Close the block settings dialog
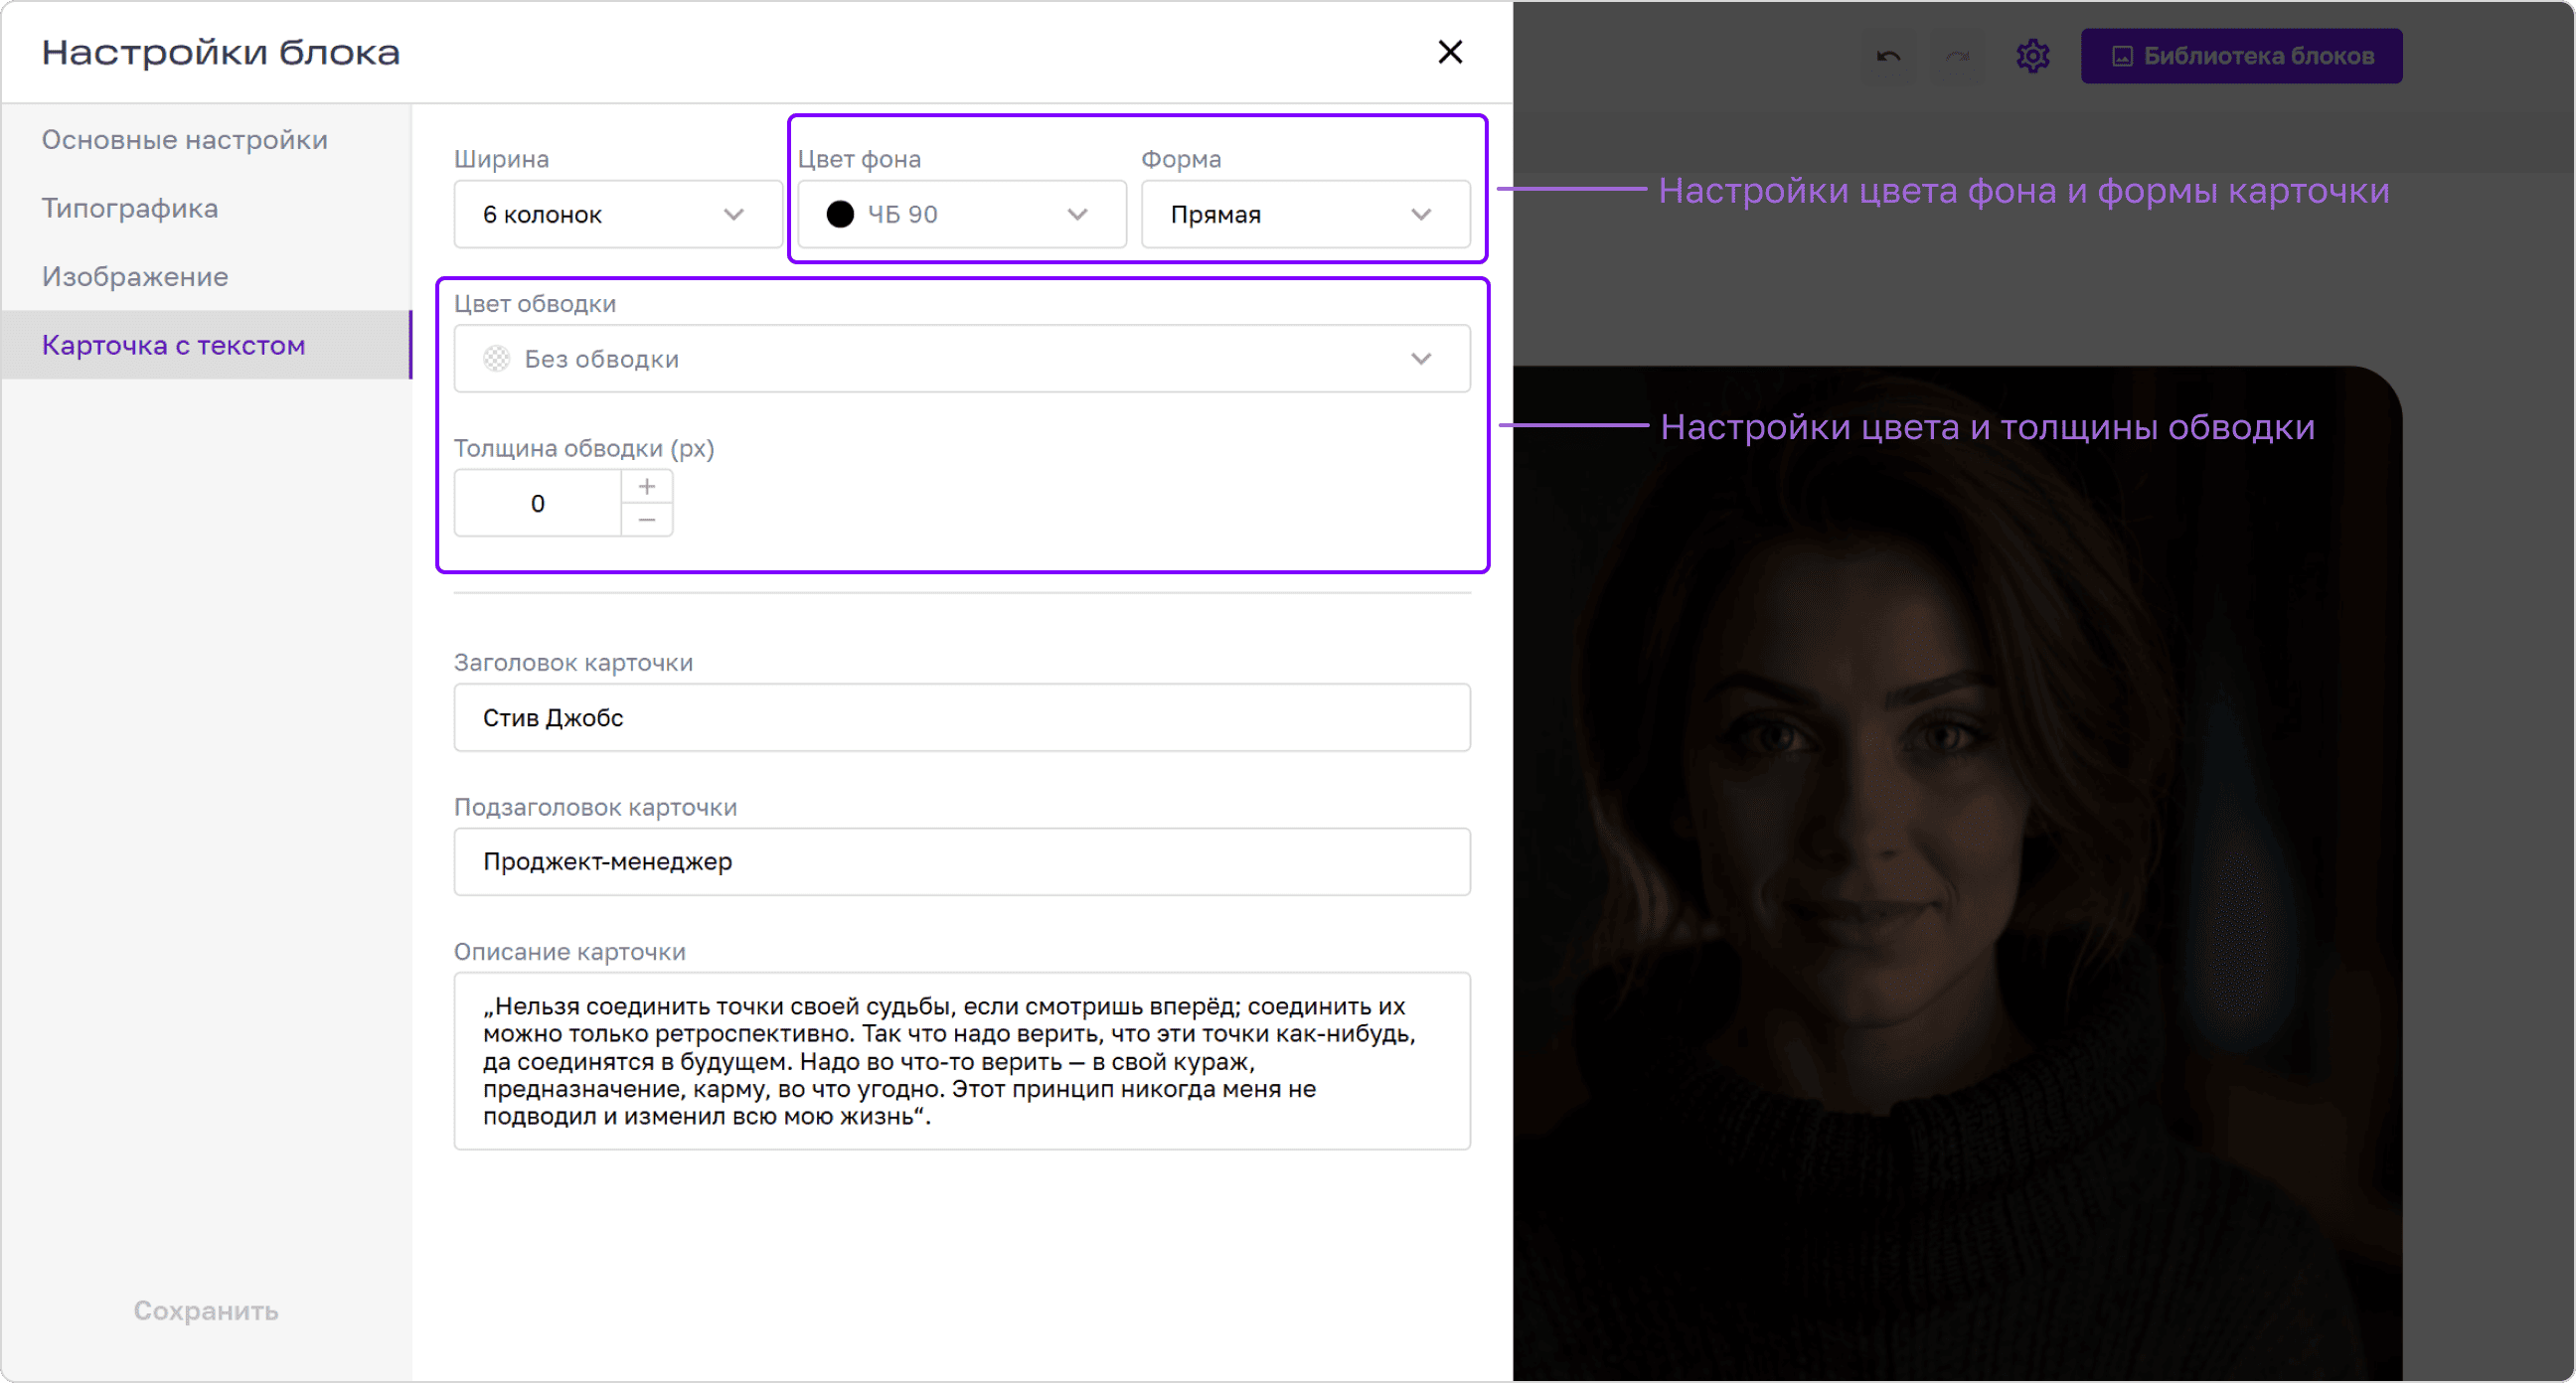2576x1383 pixels. click(1449, 52)
